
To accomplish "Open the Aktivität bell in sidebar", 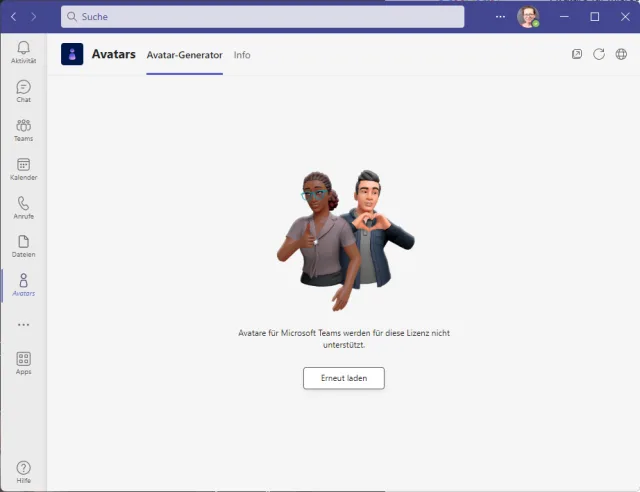I will tap(23, 52).
